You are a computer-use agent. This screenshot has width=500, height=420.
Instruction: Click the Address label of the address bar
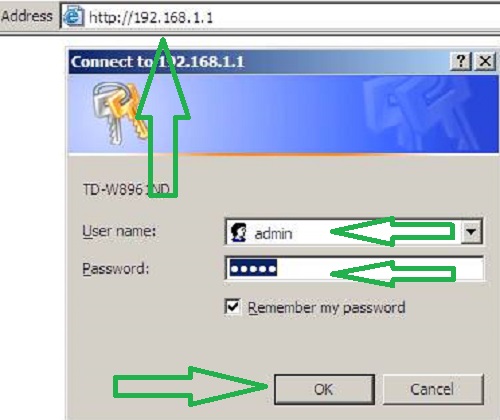27,16
